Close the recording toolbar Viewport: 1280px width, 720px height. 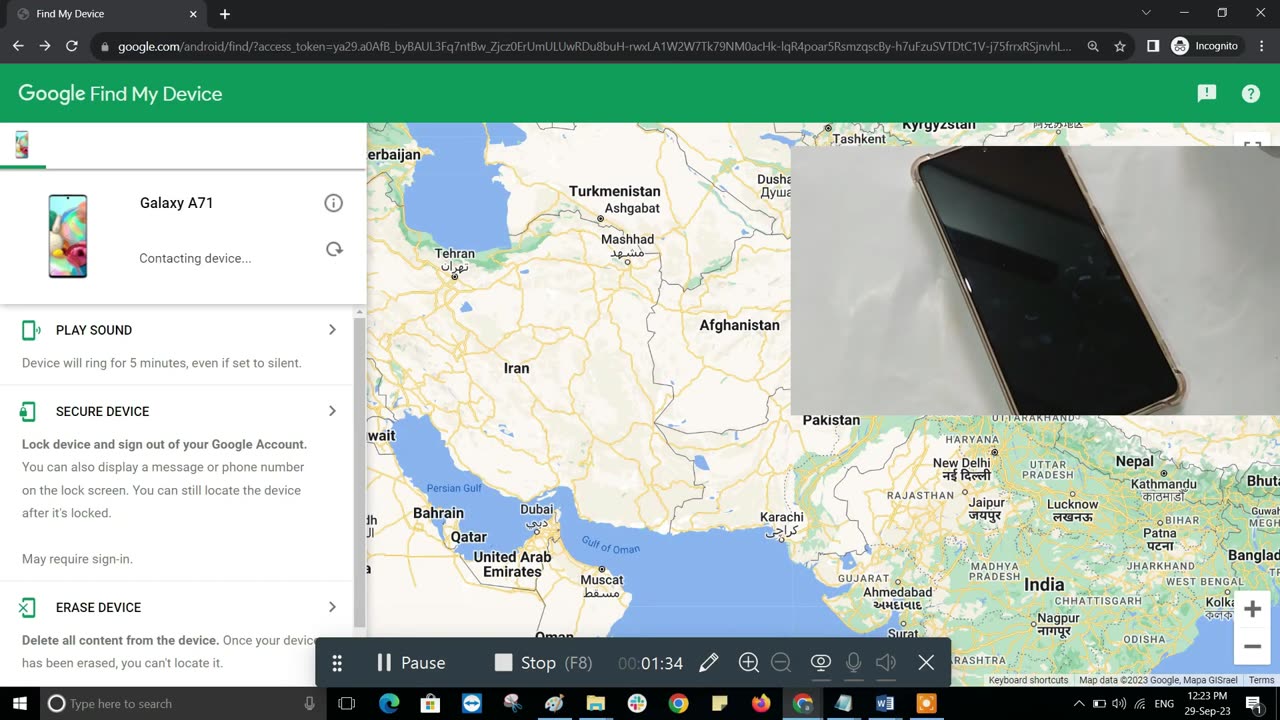tap(926, 663)
